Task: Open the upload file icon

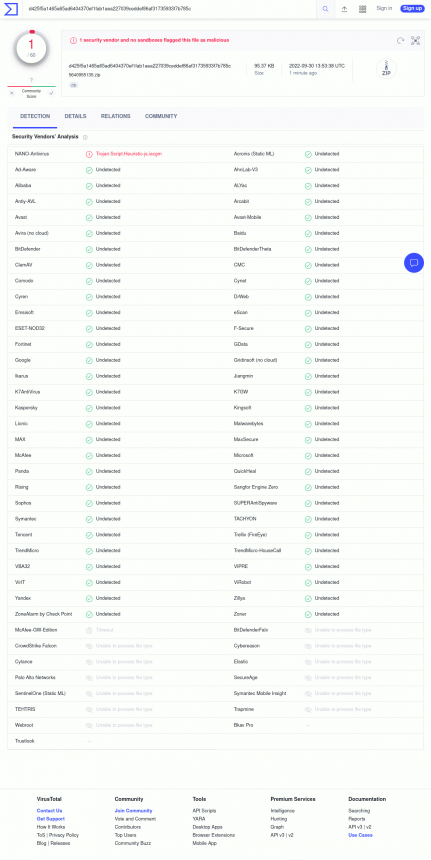Action: click(x=344, y=9)
